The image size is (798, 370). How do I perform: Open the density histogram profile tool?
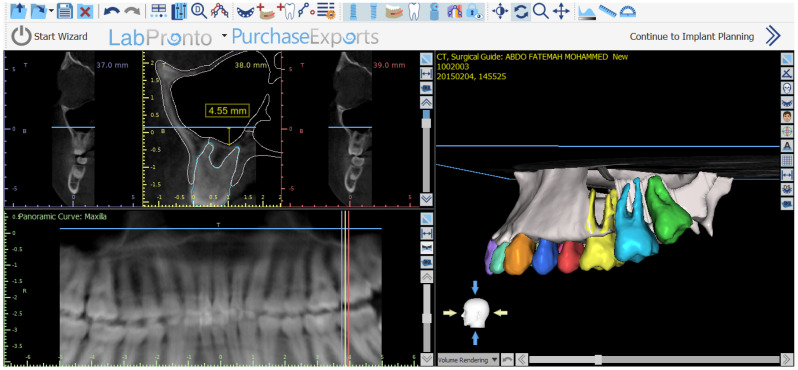(587, 11)
